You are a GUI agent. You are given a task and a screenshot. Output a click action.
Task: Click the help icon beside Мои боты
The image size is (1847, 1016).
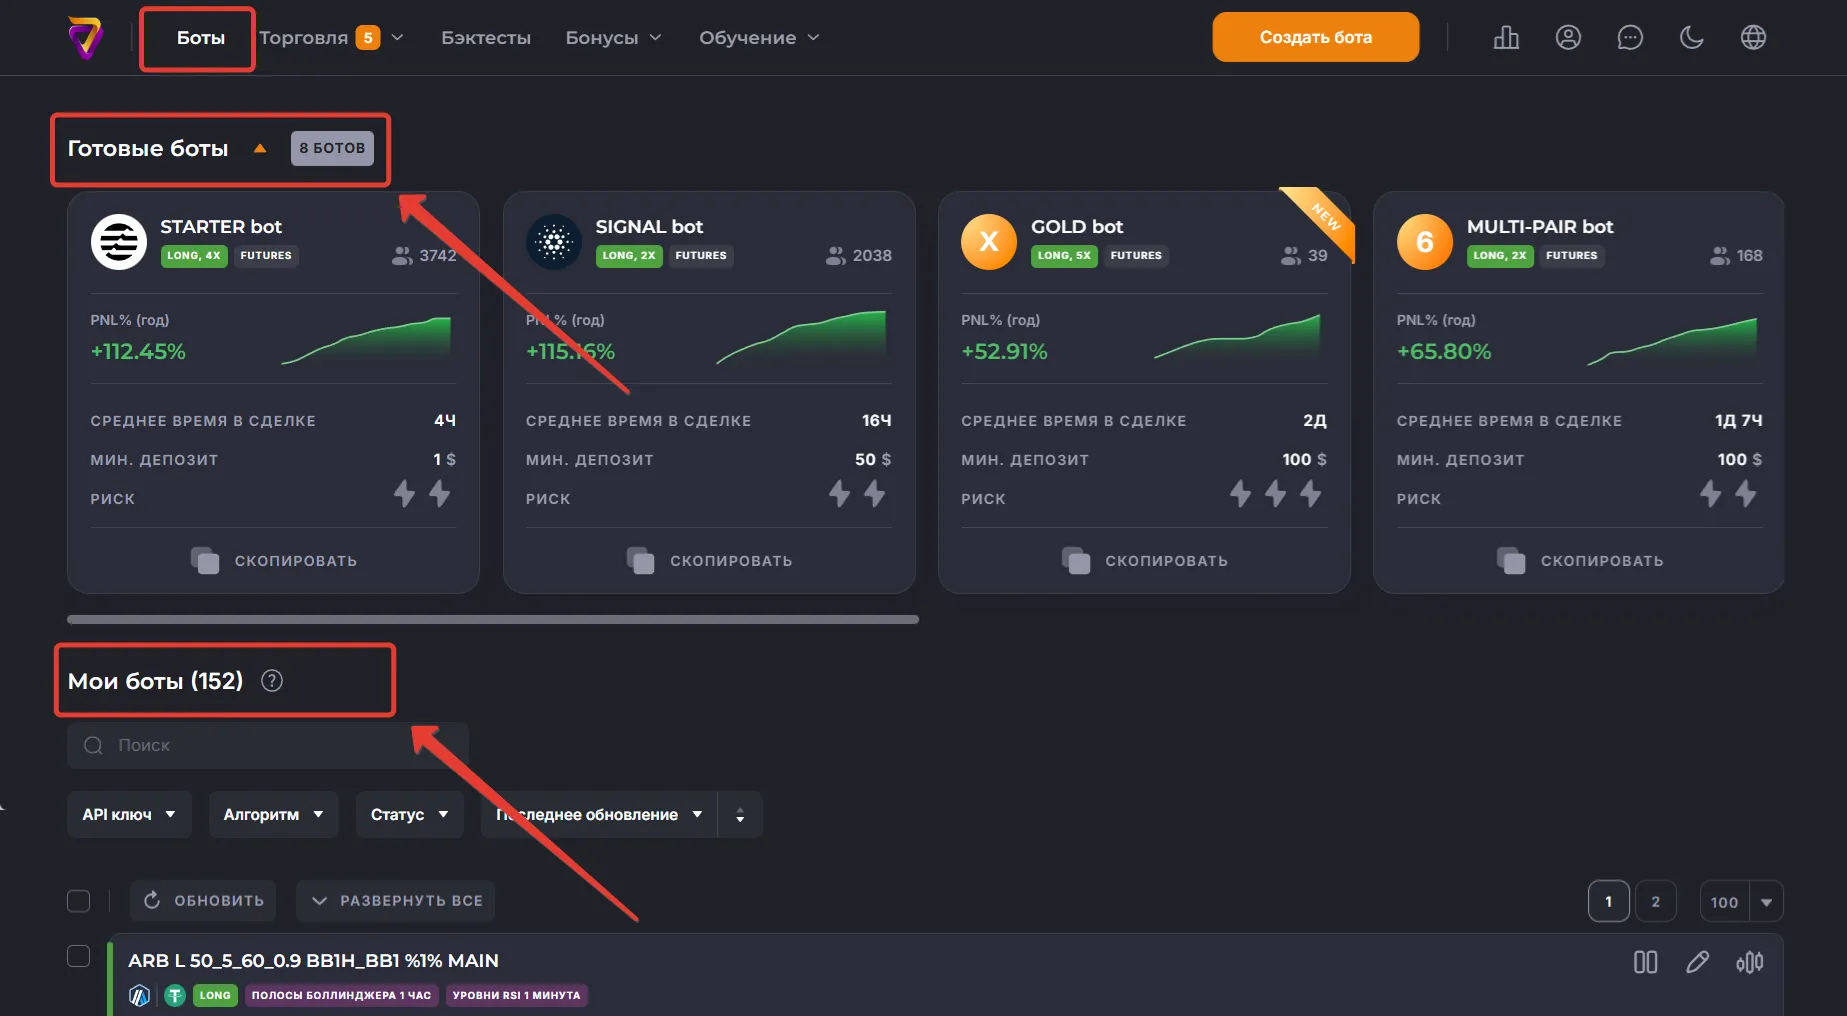(272, 681)
